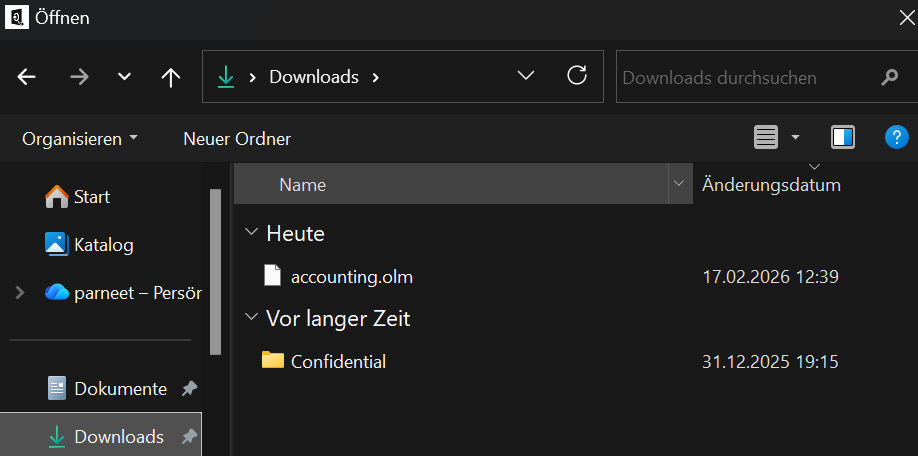Open the Organisieren menu
This screenshot has height=456, width=918.
click(80, 139)
